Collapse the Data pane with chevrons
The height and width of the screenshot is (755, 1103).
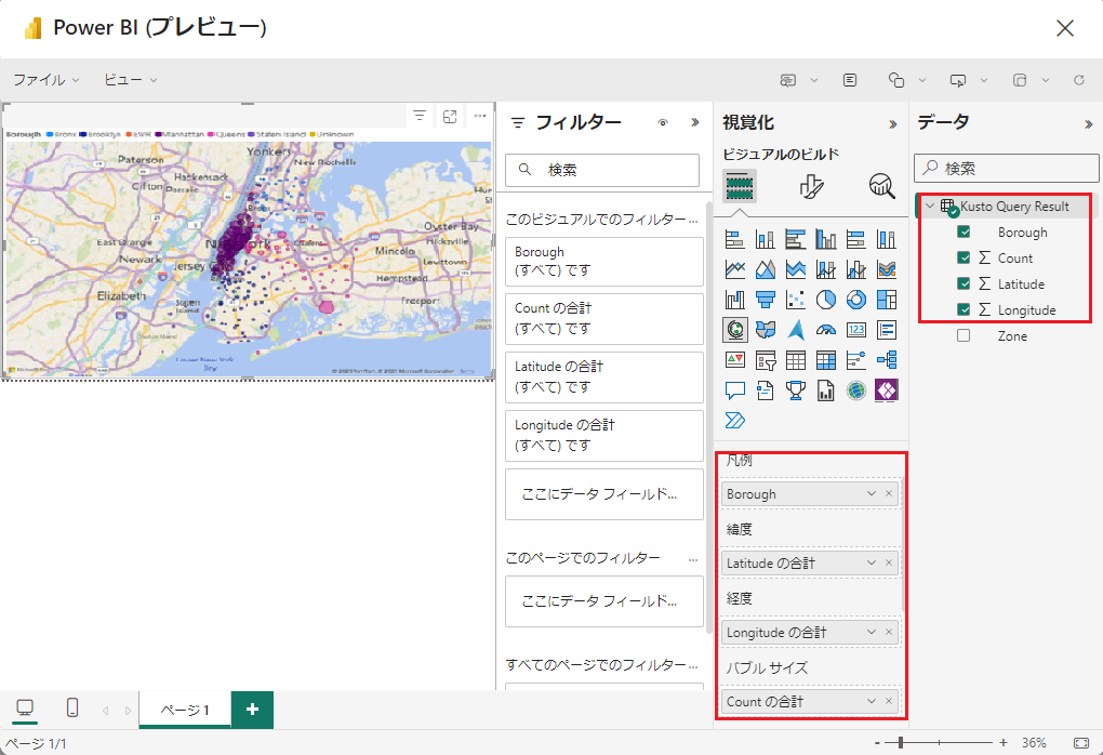[1088, 124]
